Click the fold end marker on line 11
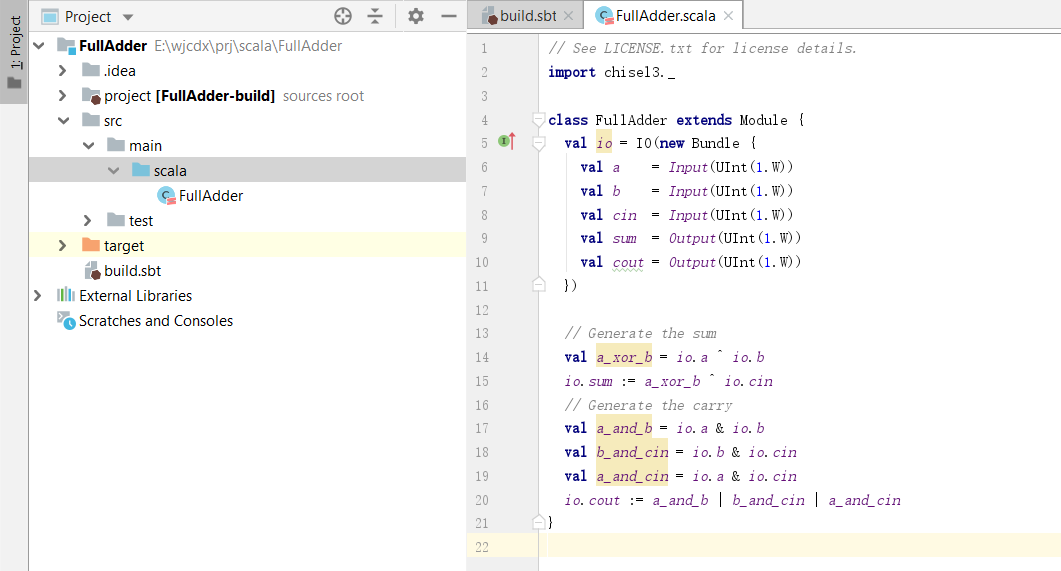 tap(539, 284)
